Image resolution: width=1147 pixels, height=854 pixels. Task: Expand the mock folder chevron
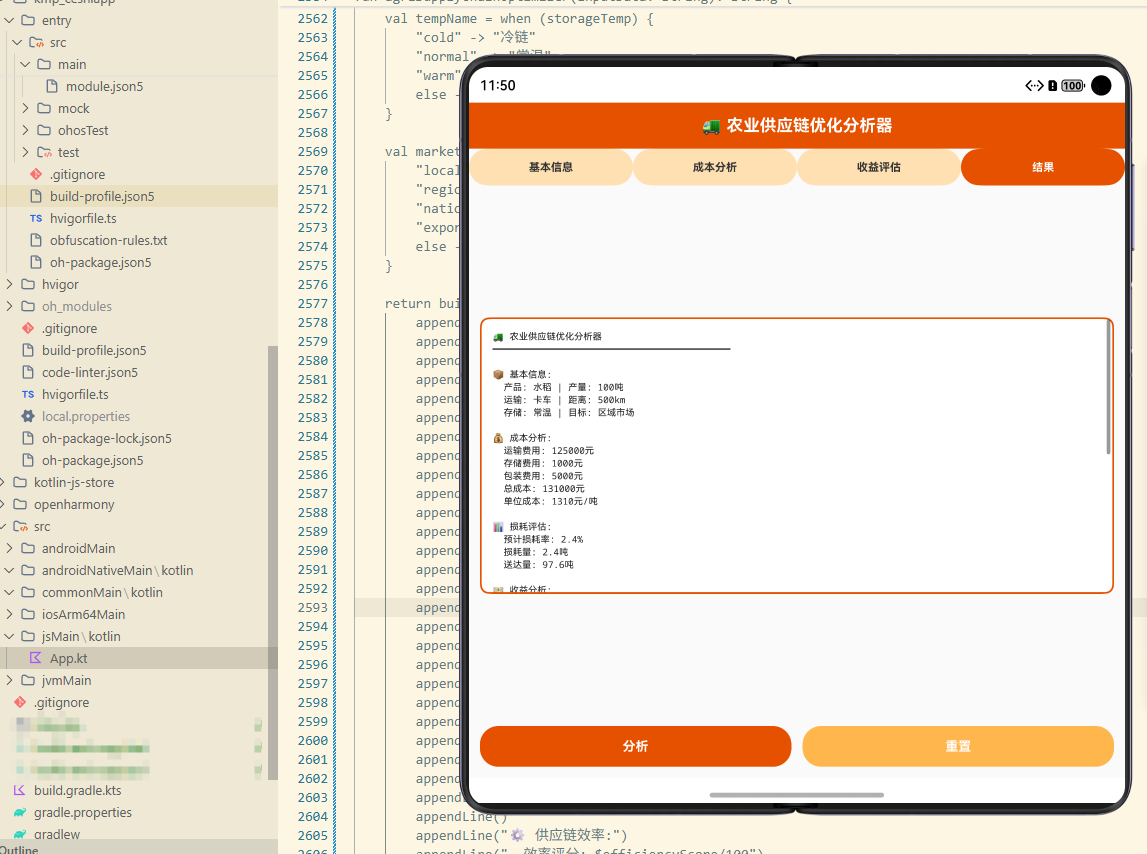[26, 108]
